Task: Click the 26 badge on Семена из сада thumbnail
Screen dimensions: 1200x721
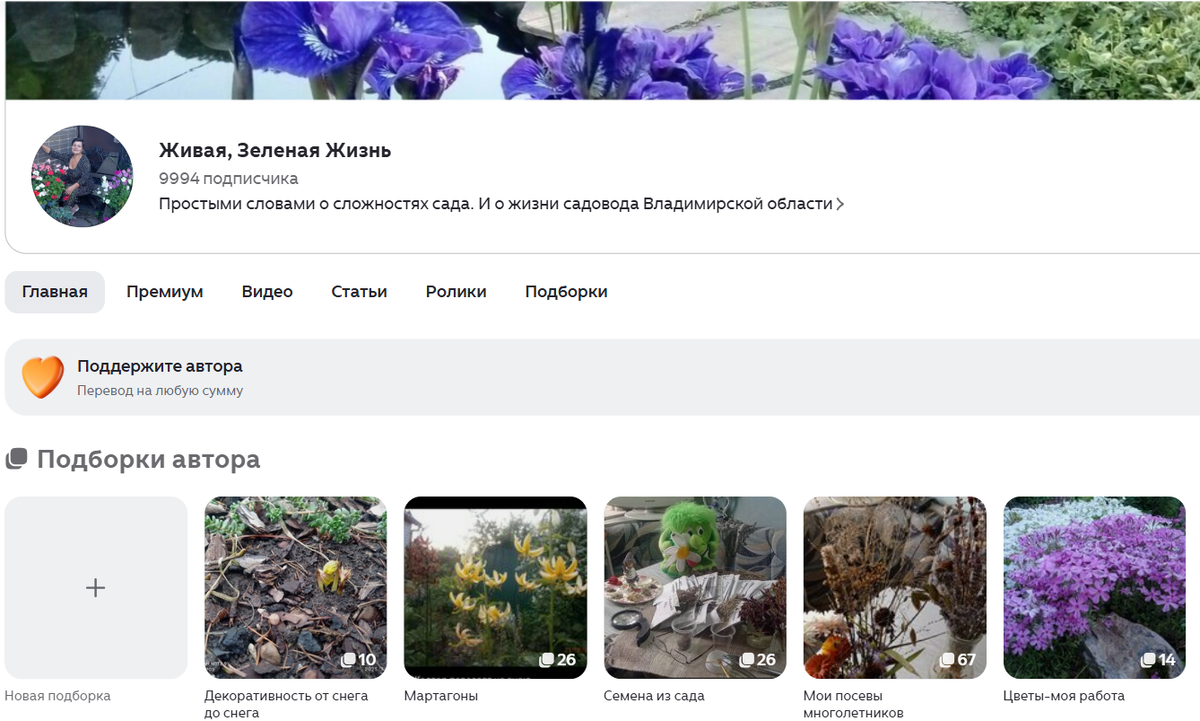Action: [x=758, y=660]
